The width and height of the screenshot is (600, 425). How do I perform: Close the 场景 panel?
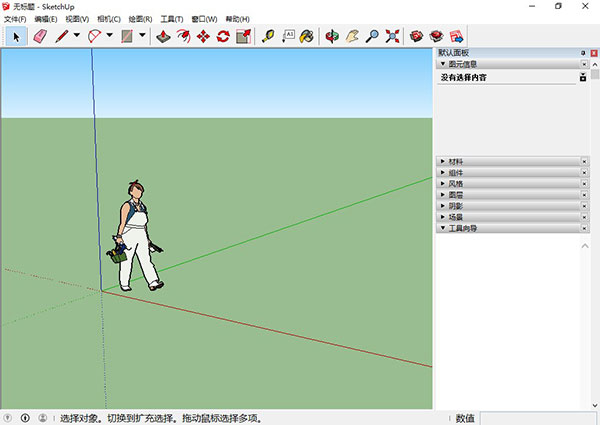[584, 217]
